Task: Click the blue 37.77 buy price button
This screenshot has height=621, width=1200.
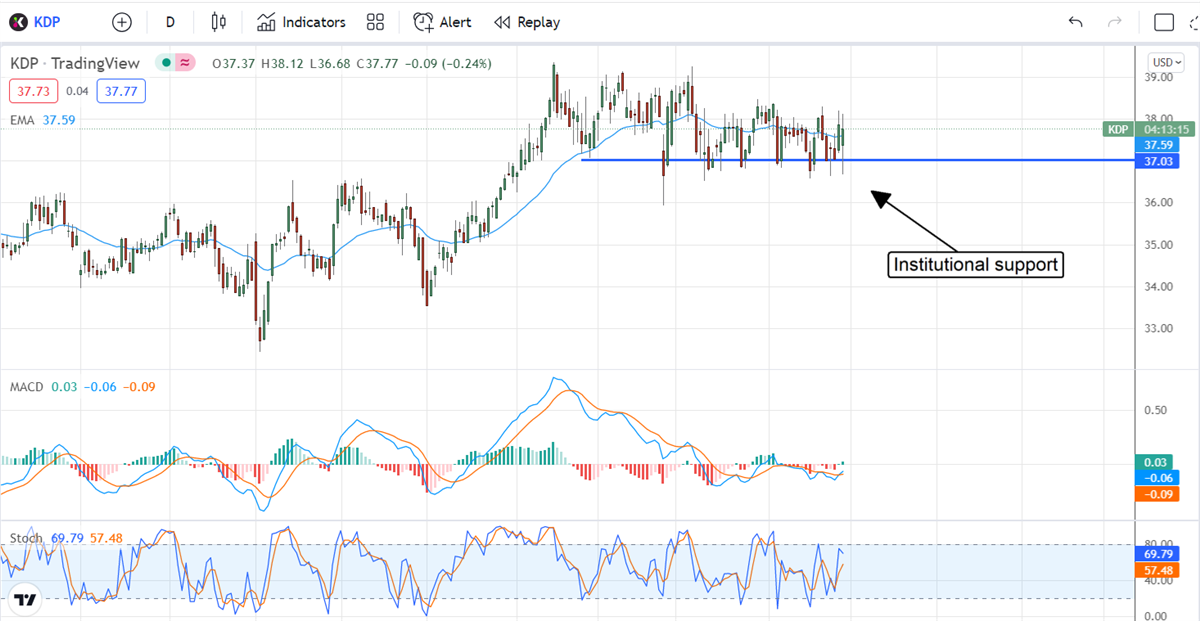Action: [121, 91]
